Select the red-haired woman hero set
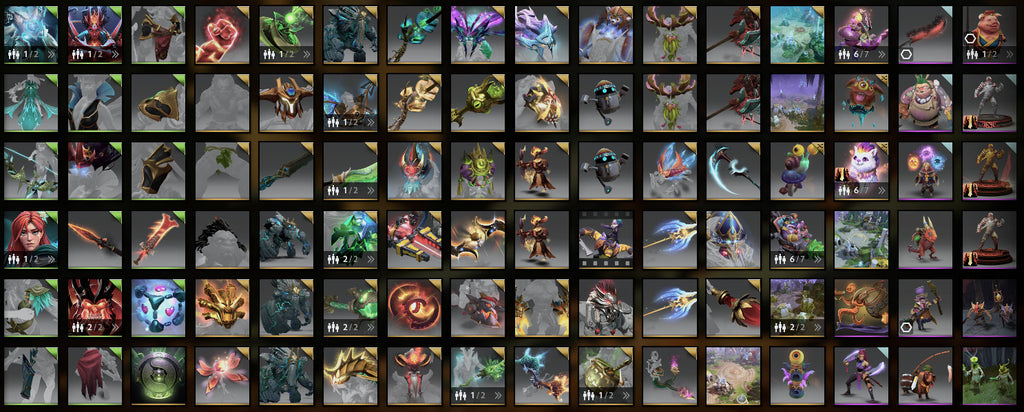The width and height of the screenshot is (1024, 412). click(31, 239)
